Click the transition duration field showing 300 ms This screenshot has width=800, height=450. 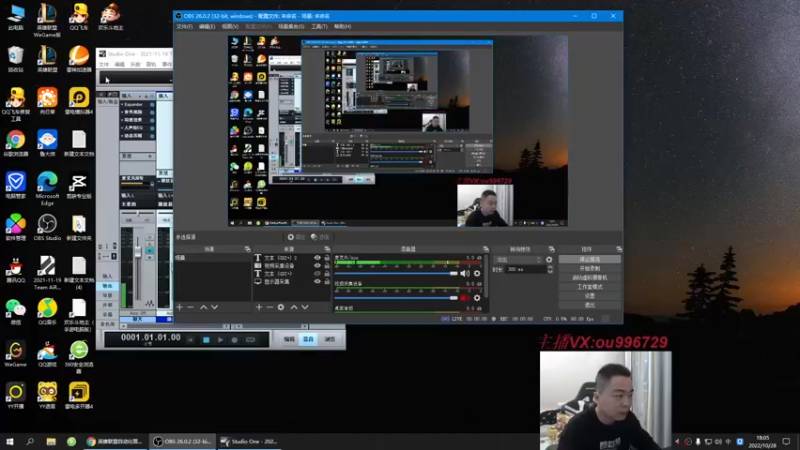526,269
